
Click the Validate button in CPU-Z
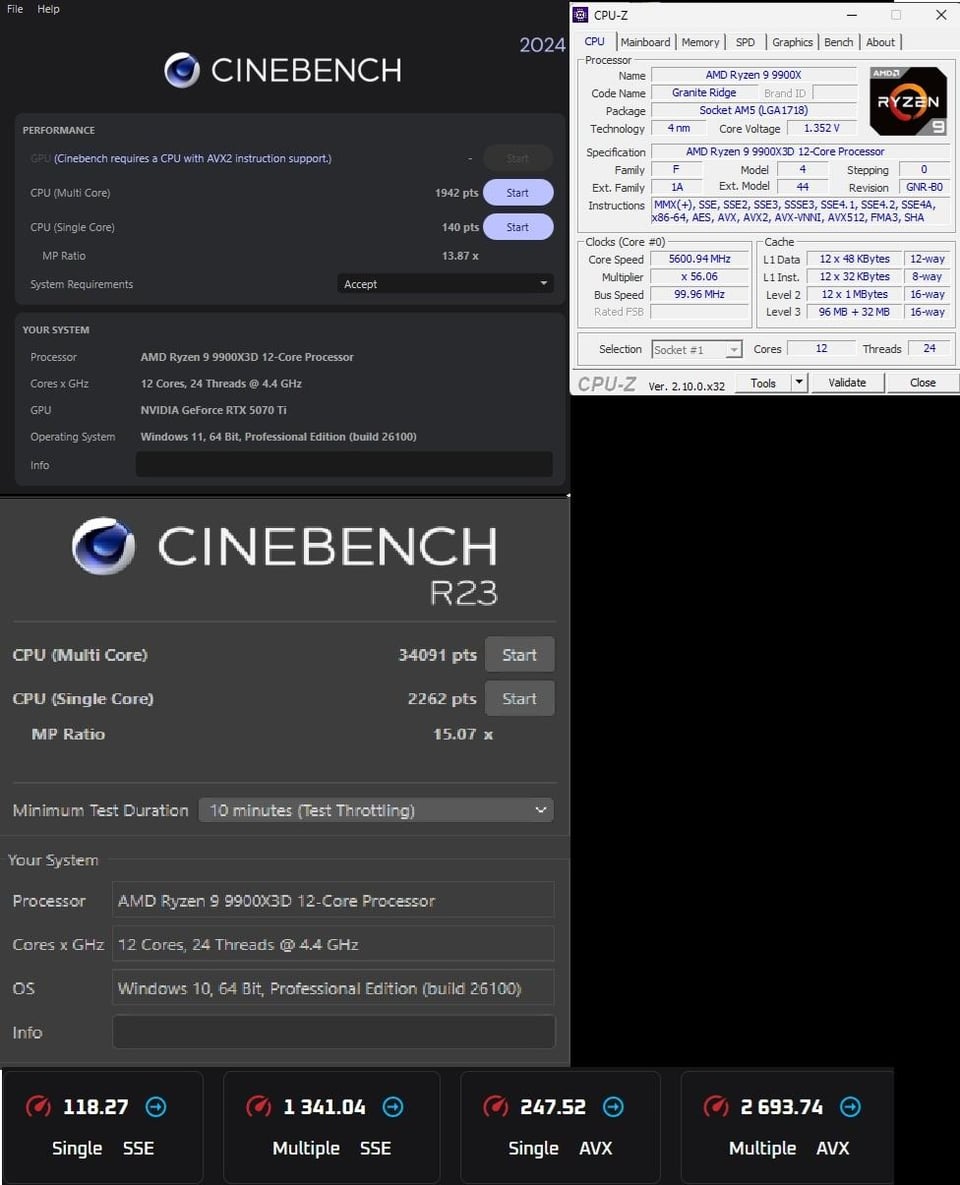click(x=847, y=382)
